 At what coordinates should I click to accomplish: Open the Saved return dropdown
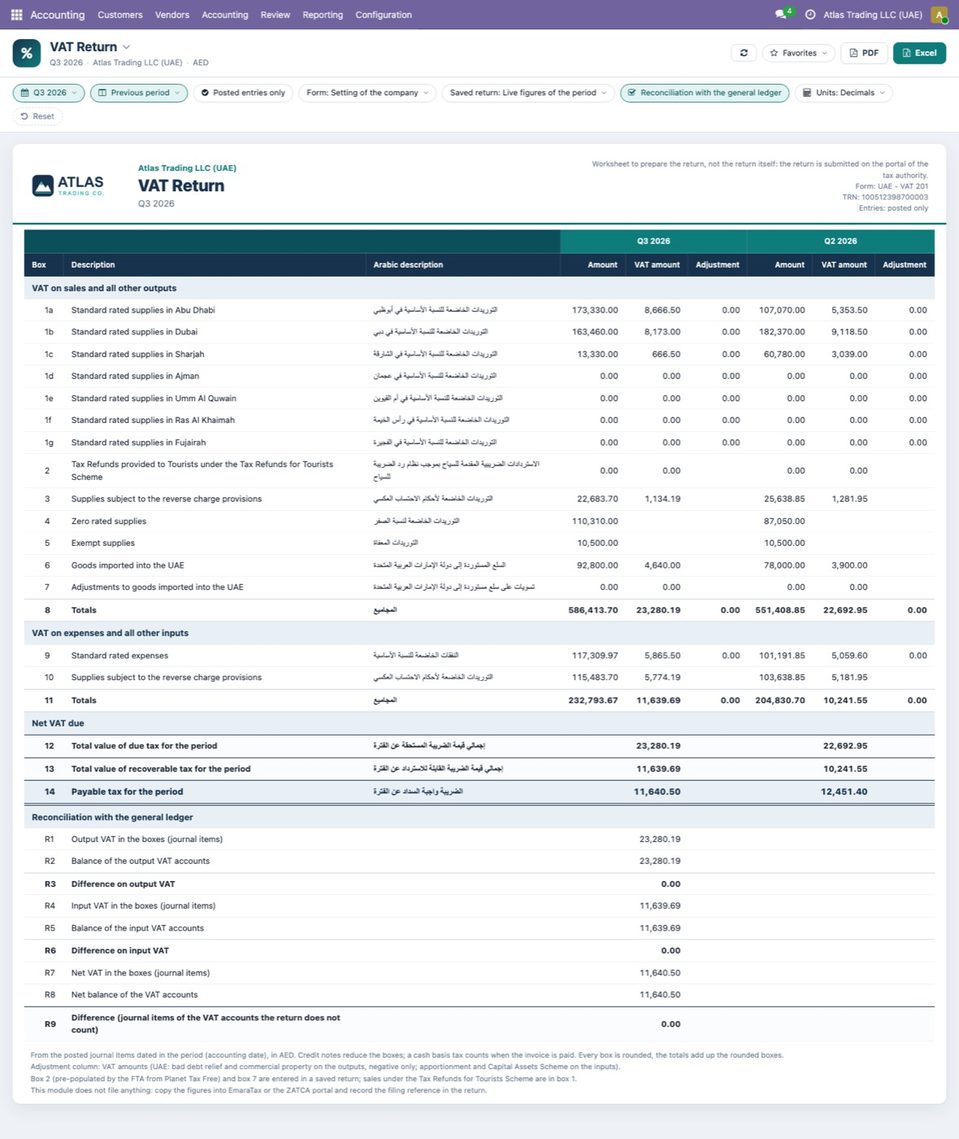click(528, 93)
